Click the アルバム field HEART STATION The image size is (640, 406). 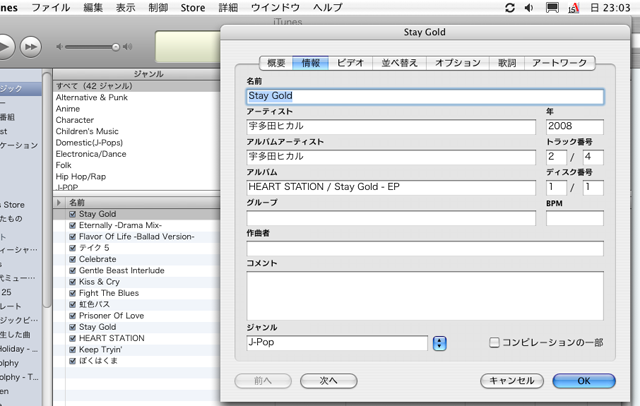coord(391,188)
